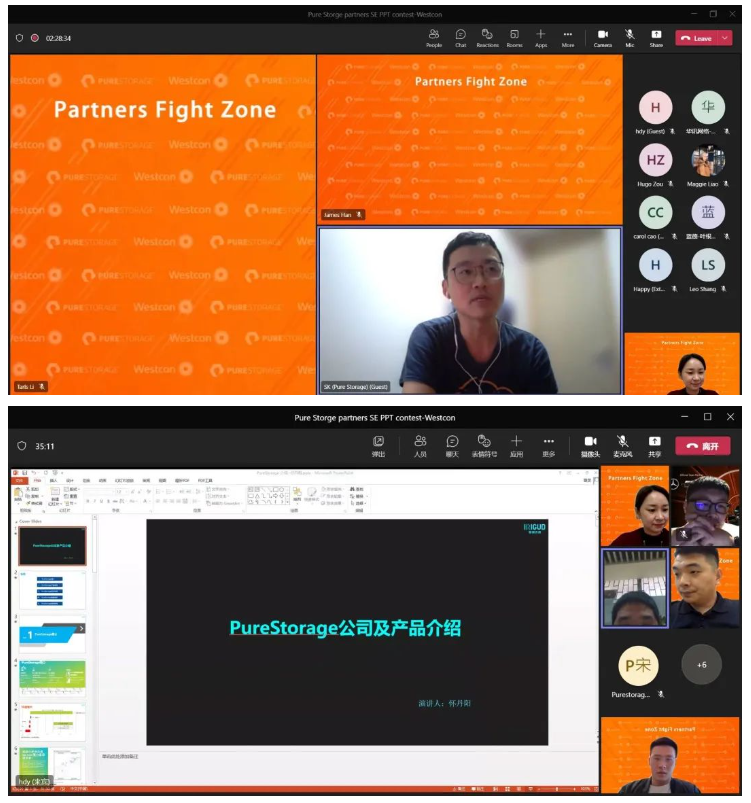Select the 'P宋' Purestorage participant avatar
This screenshot has width=751, height=803.
[638, 665]
